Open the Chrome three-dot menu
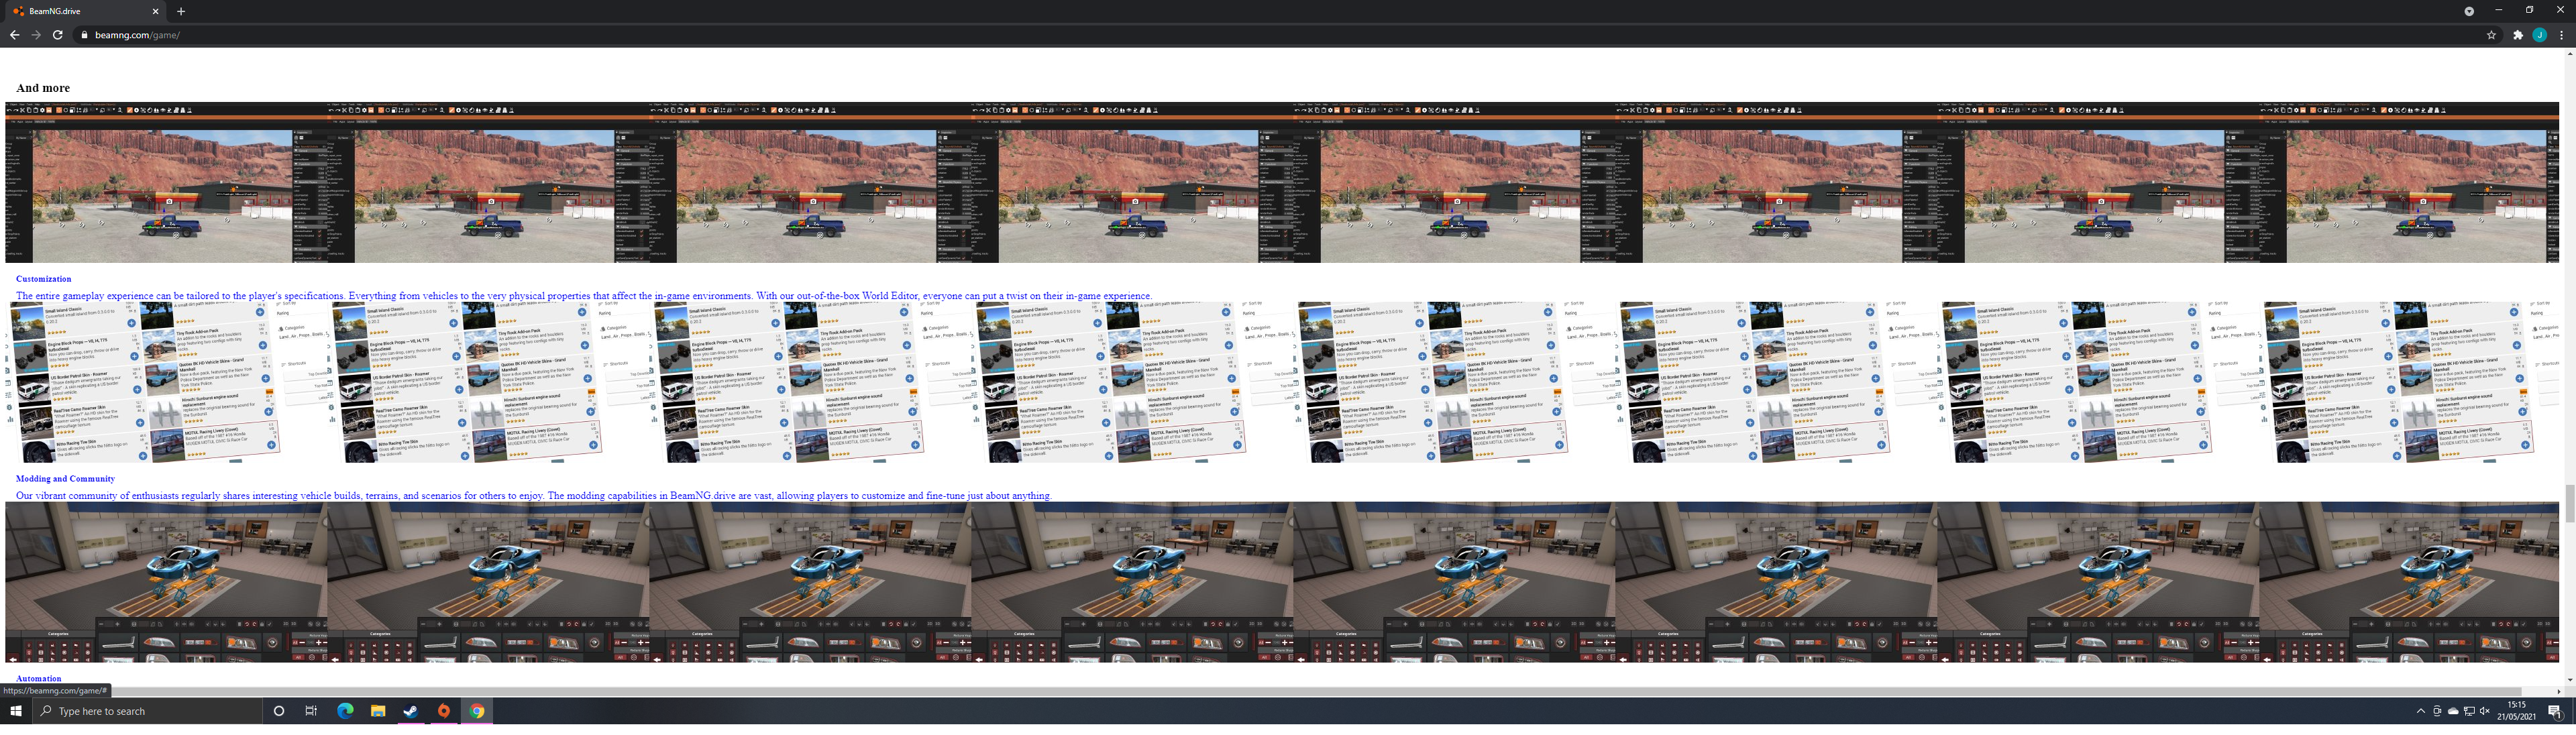Viewport: 2576px width, 735px height. [x=2561, y=35]
